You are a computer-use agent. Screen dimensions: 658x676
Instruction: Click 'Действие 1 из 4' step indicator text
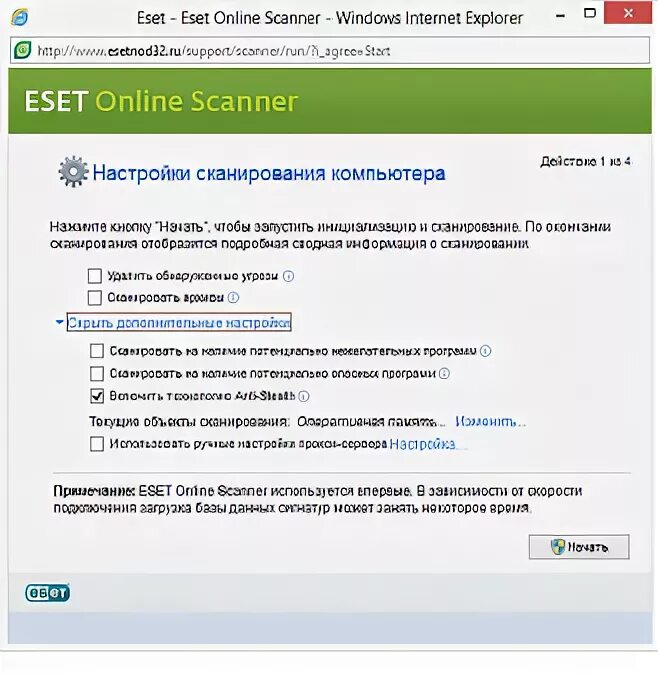[586, 162]
